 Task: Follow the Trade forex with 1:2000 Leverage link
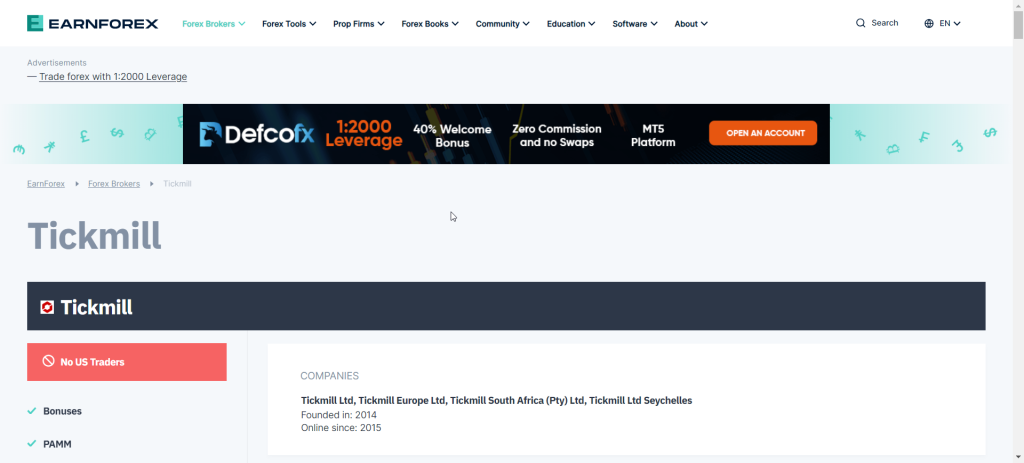click(x=113, y=76)
